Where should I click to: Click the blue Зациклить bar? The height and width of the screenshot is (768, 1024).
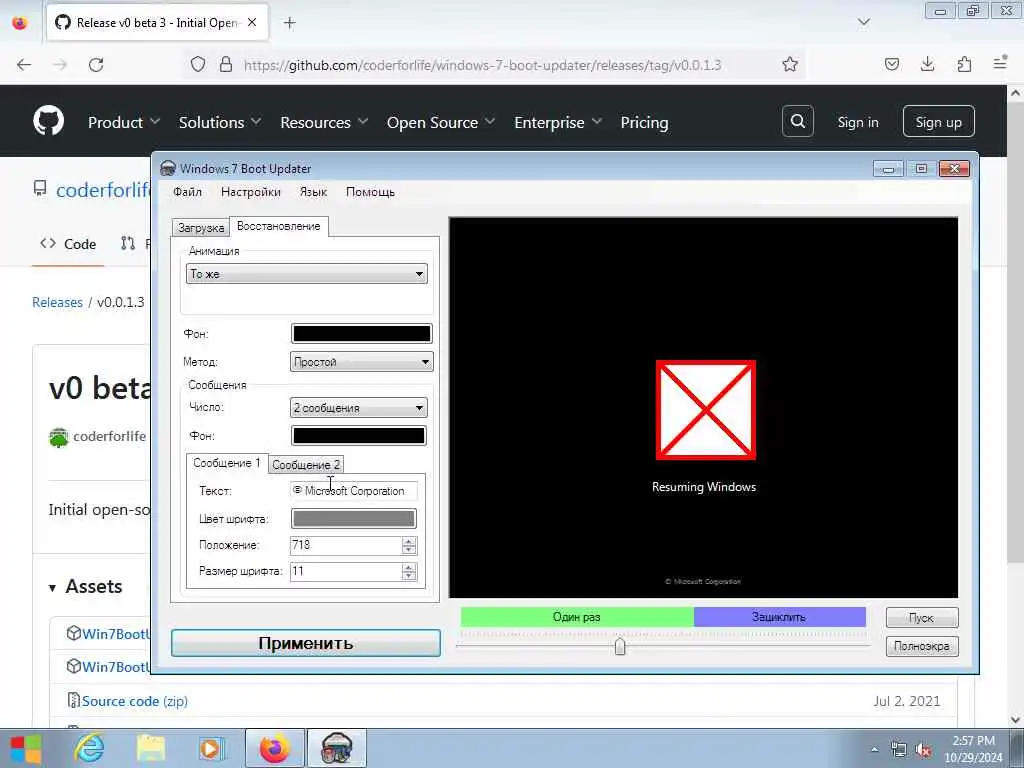click(779, 616)
